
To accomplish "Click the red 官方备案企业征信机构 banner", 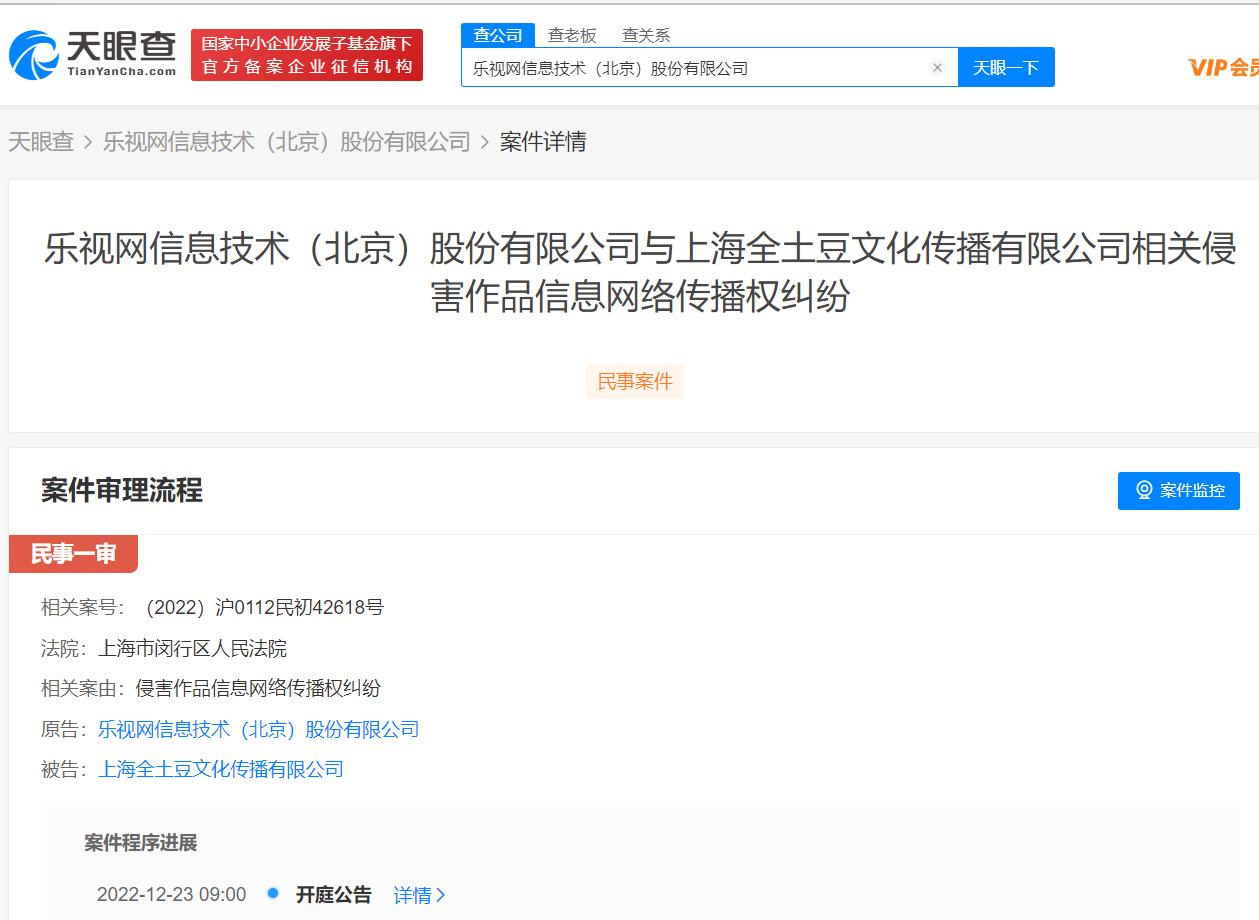I will (x=307, y=55).
